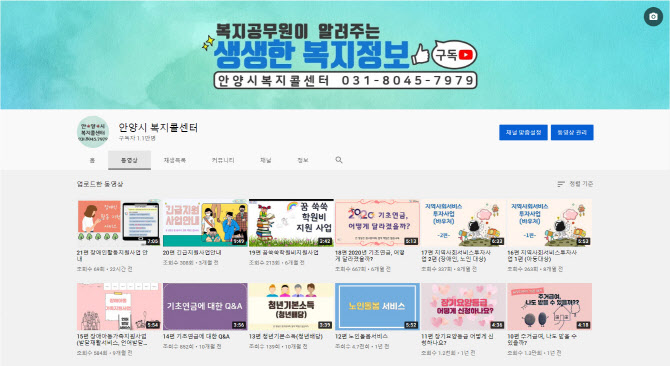Go to the 커뮤니티 tab

click(223, 160)
